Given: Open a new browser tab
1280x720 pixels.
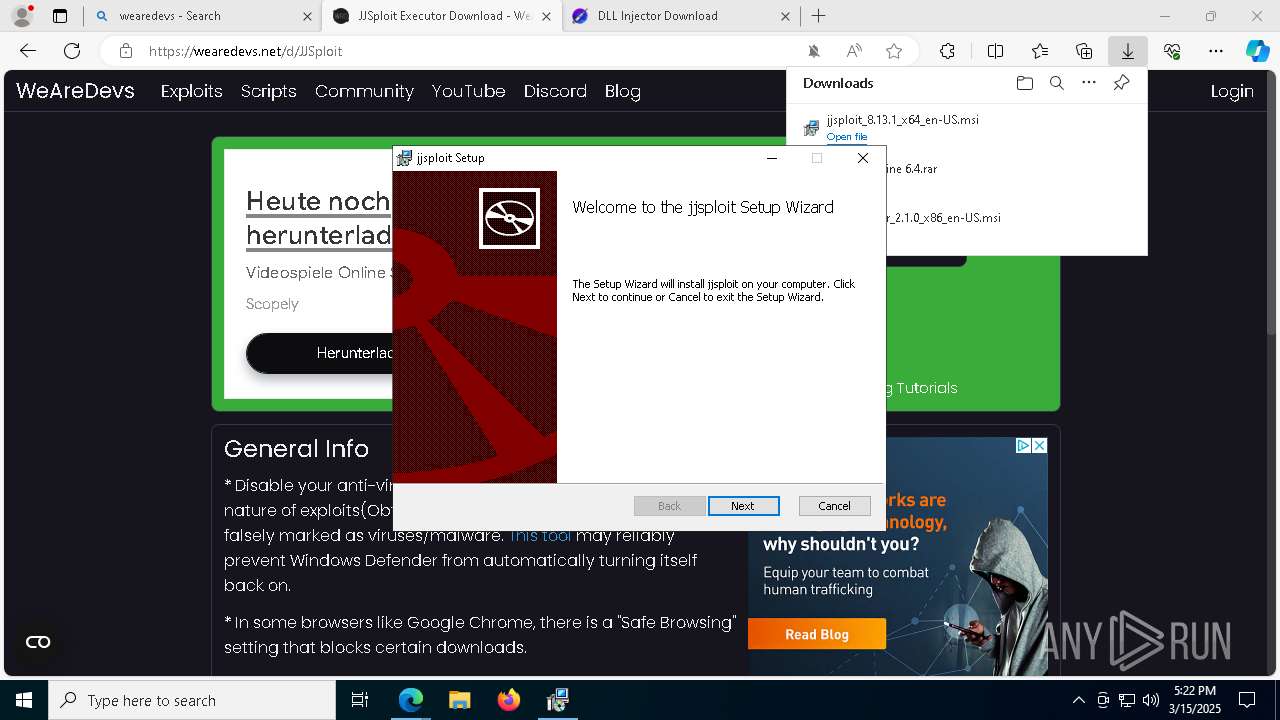Looking at the screenshot, I should (818, 16).
